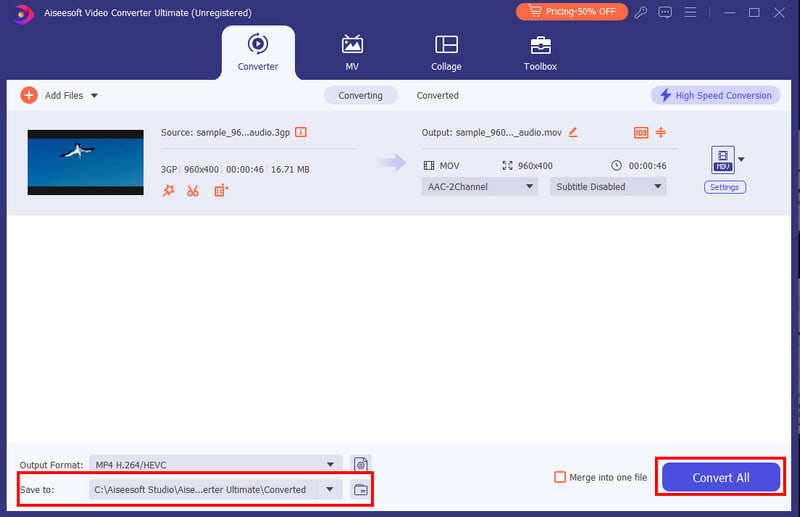Maximize the application window
800x517 pixels.
[754, 12]
